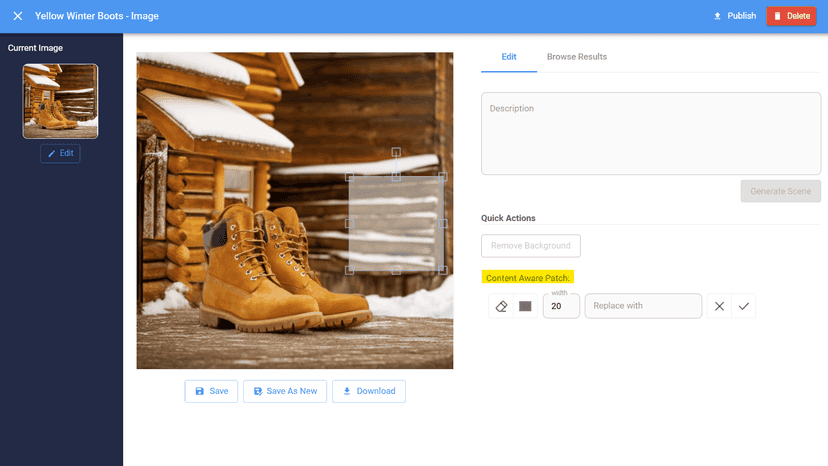The image size is (828, 466).
Task: Click the selection box rotation handle
Action: tap(396, 152)
